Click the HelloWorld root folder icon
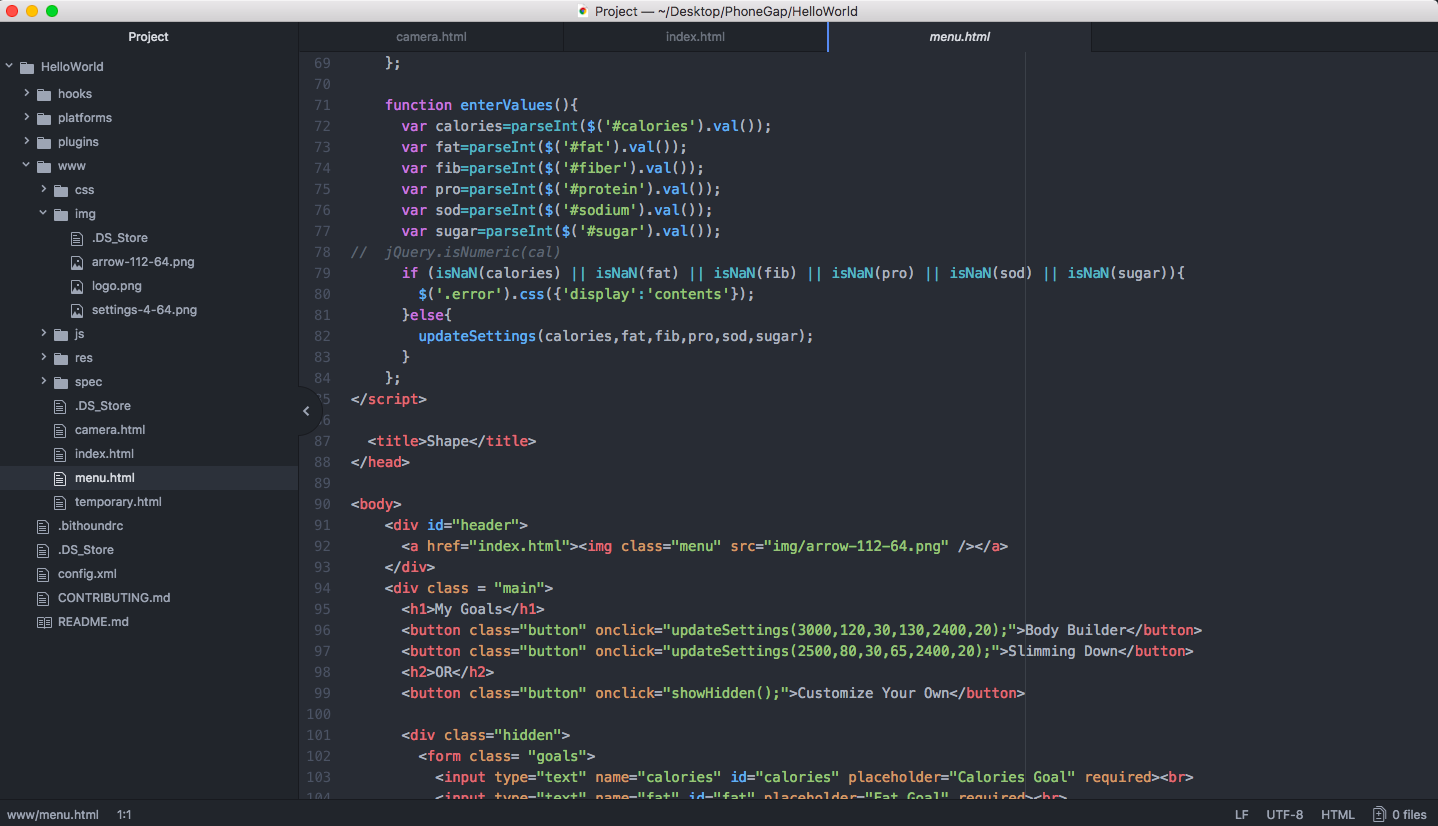This screenshot has height=826, width=1438. (27, 67)
